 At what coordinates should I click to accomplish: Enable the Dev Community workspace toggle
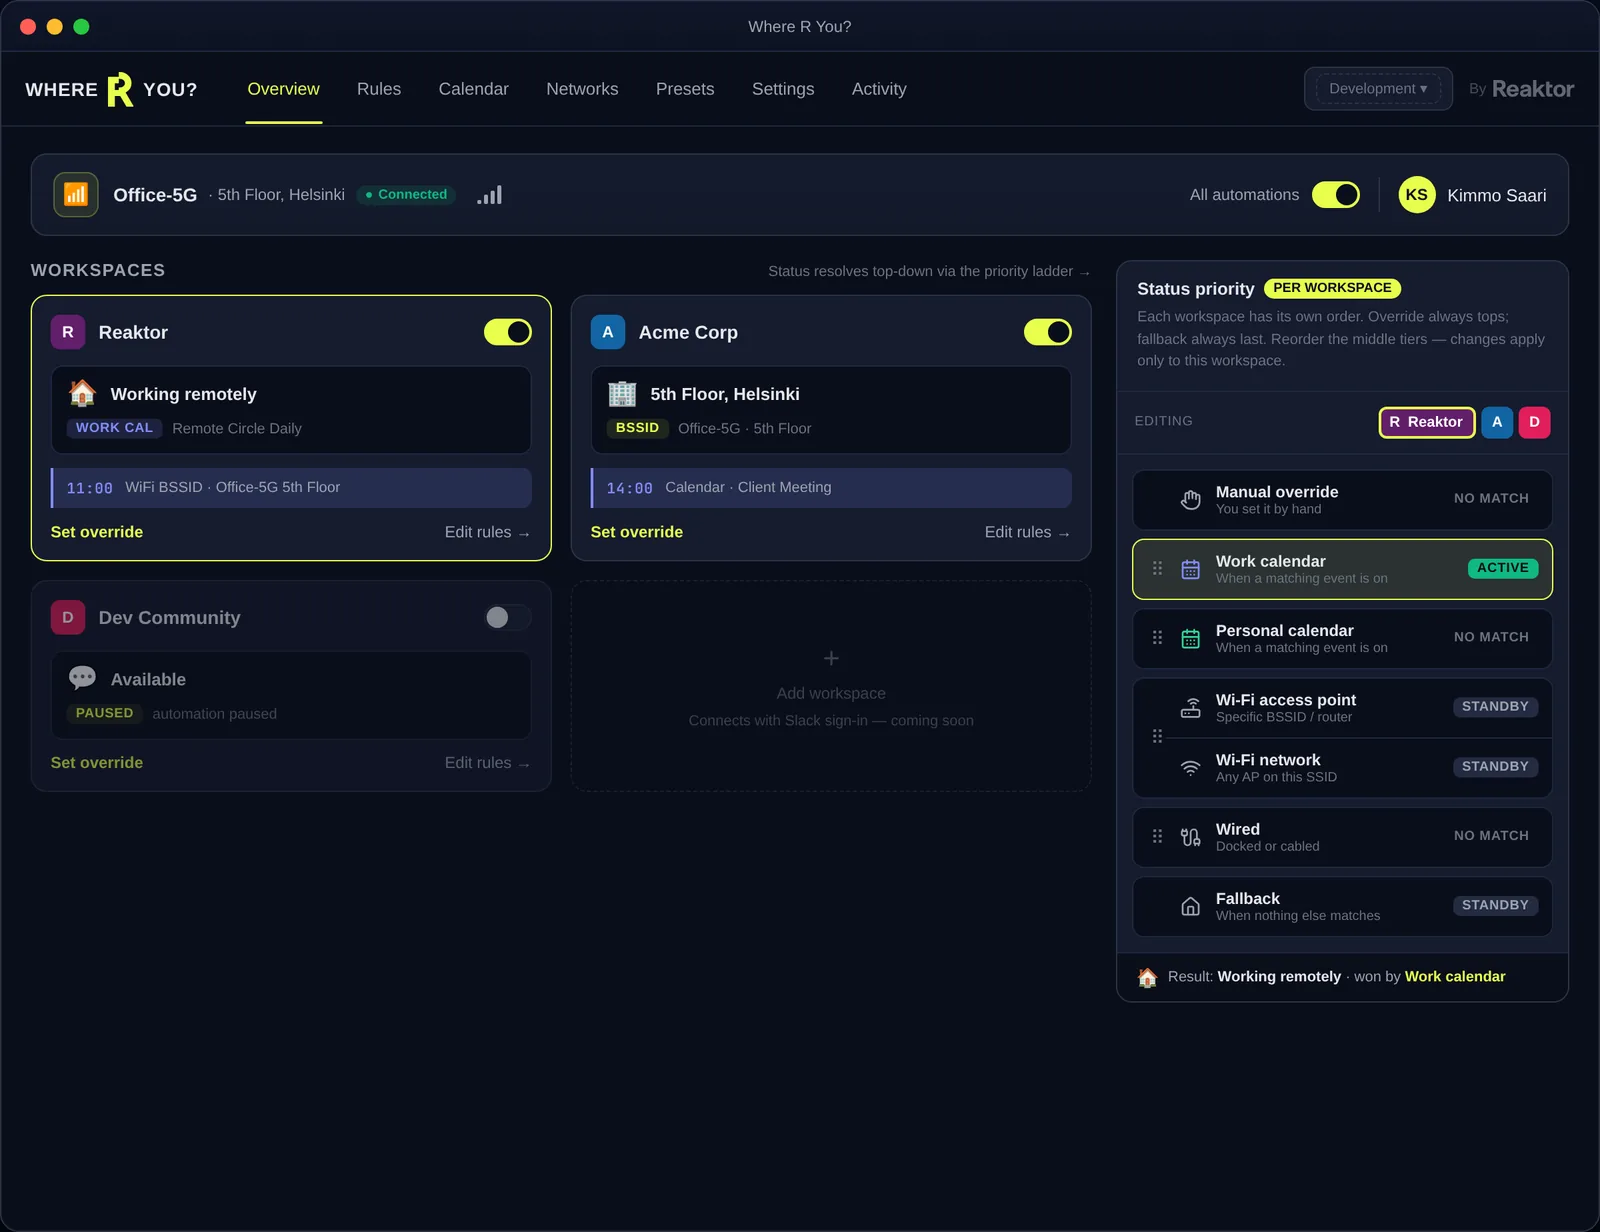click(x=508, y=618)
